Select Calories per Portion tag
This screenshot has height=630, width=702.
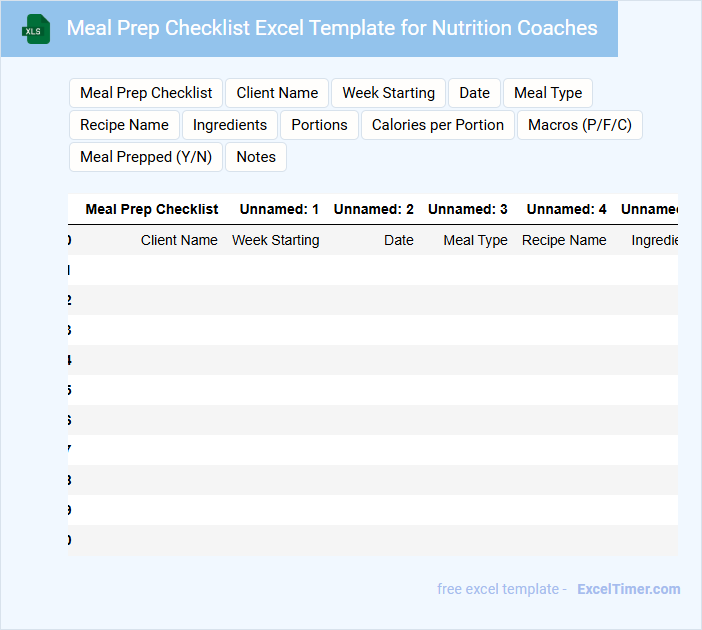438,125
